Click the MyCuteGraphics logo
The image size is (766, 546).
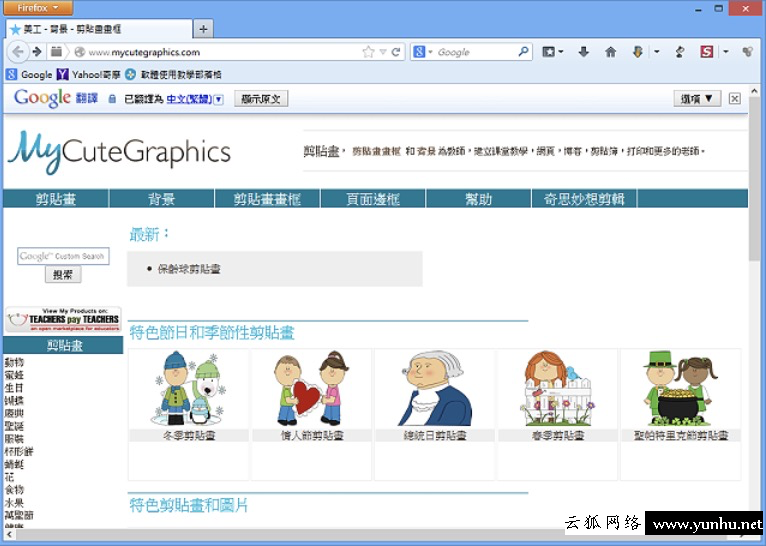[x=119, y=152]
